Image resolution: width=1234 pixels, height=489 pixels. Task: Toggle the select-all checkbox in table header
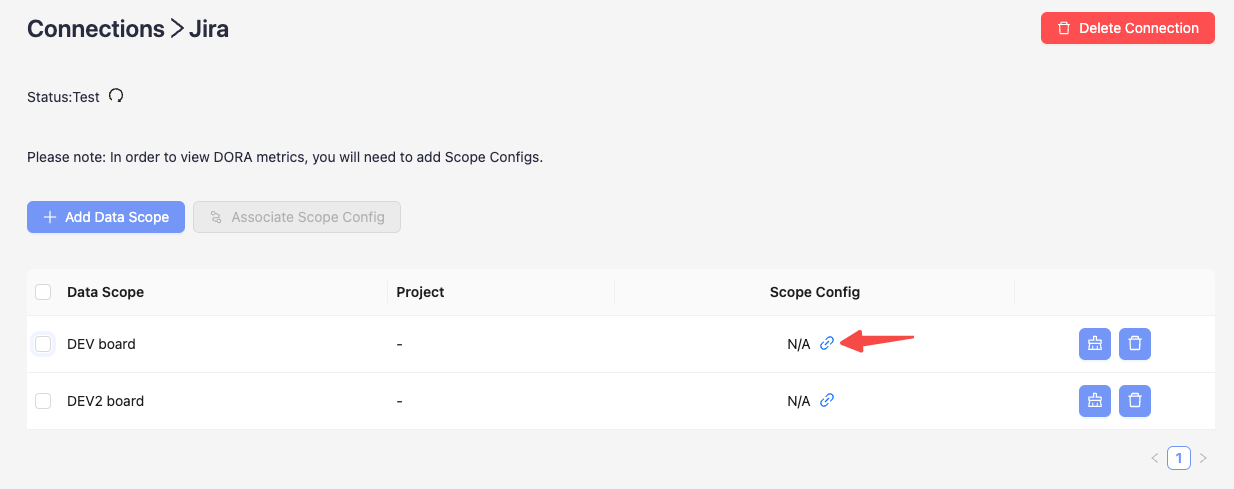(x=43, y=292)
